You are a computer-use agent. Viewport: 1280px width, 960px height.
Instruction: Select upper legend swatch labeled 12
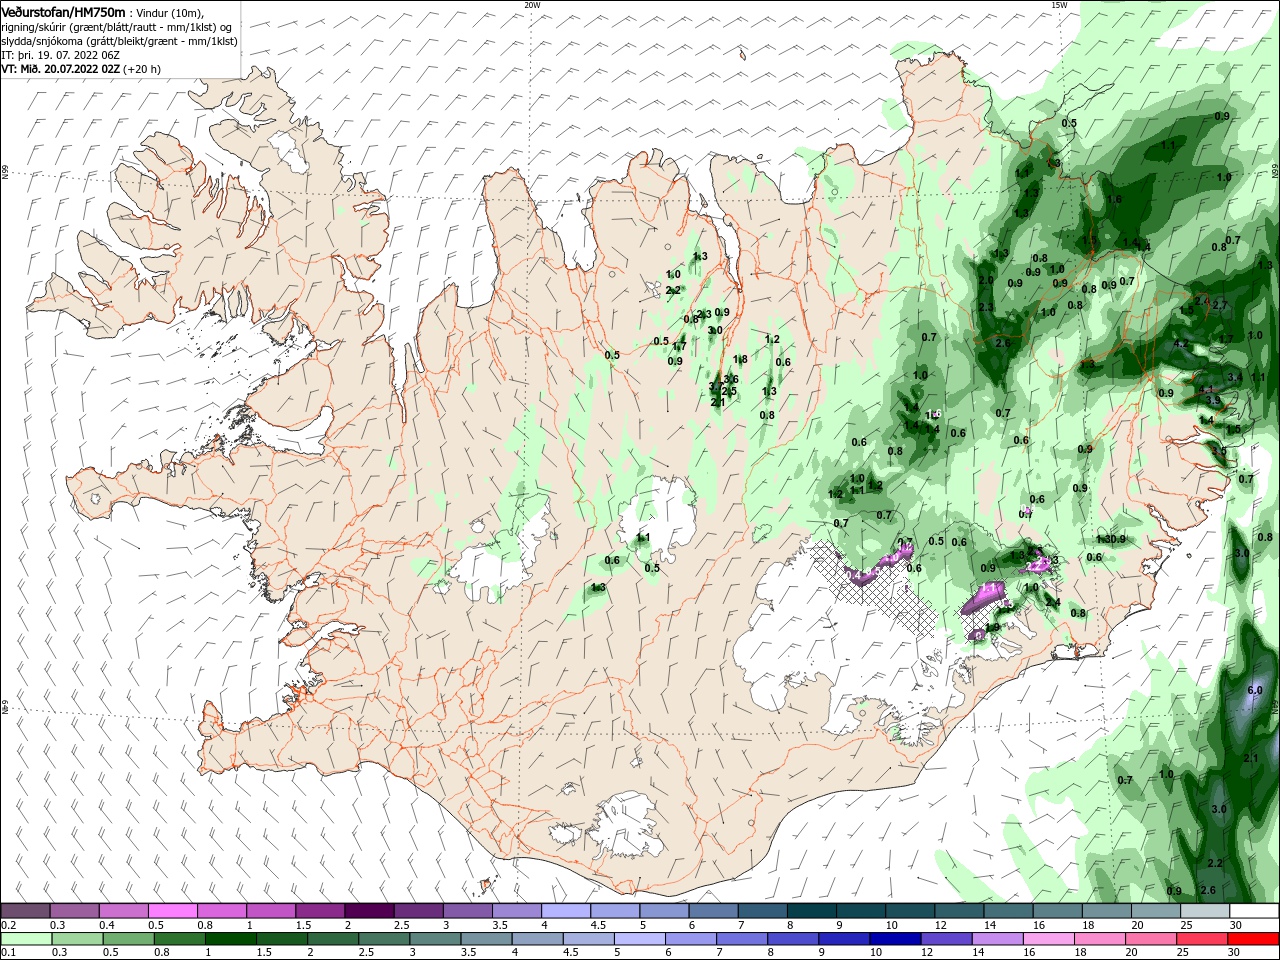[959, 911]
